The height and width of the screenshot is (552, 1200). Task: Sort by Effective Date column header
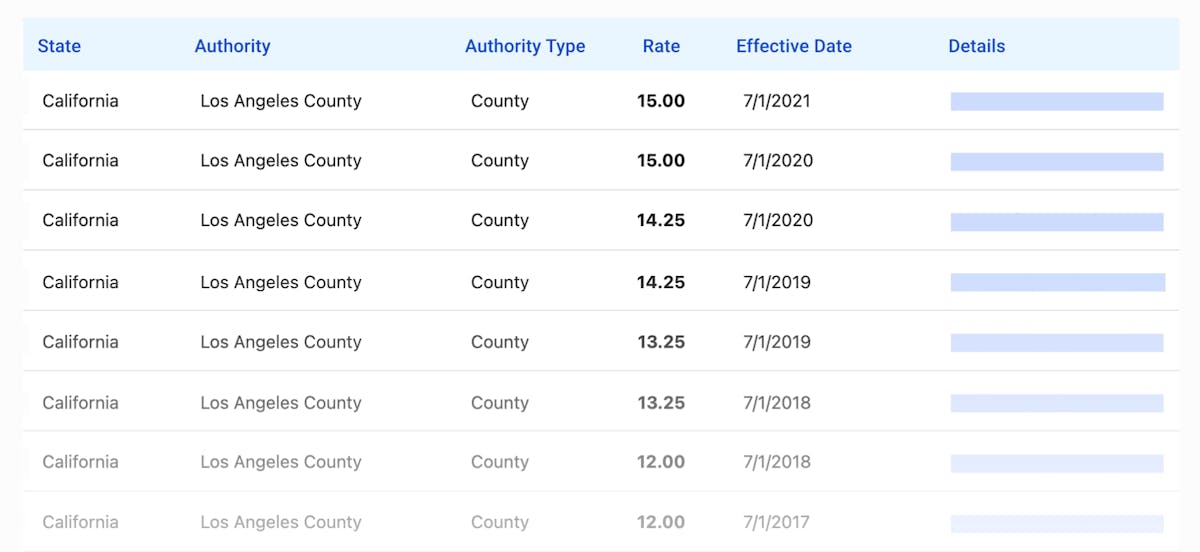(x=794, y=46)
